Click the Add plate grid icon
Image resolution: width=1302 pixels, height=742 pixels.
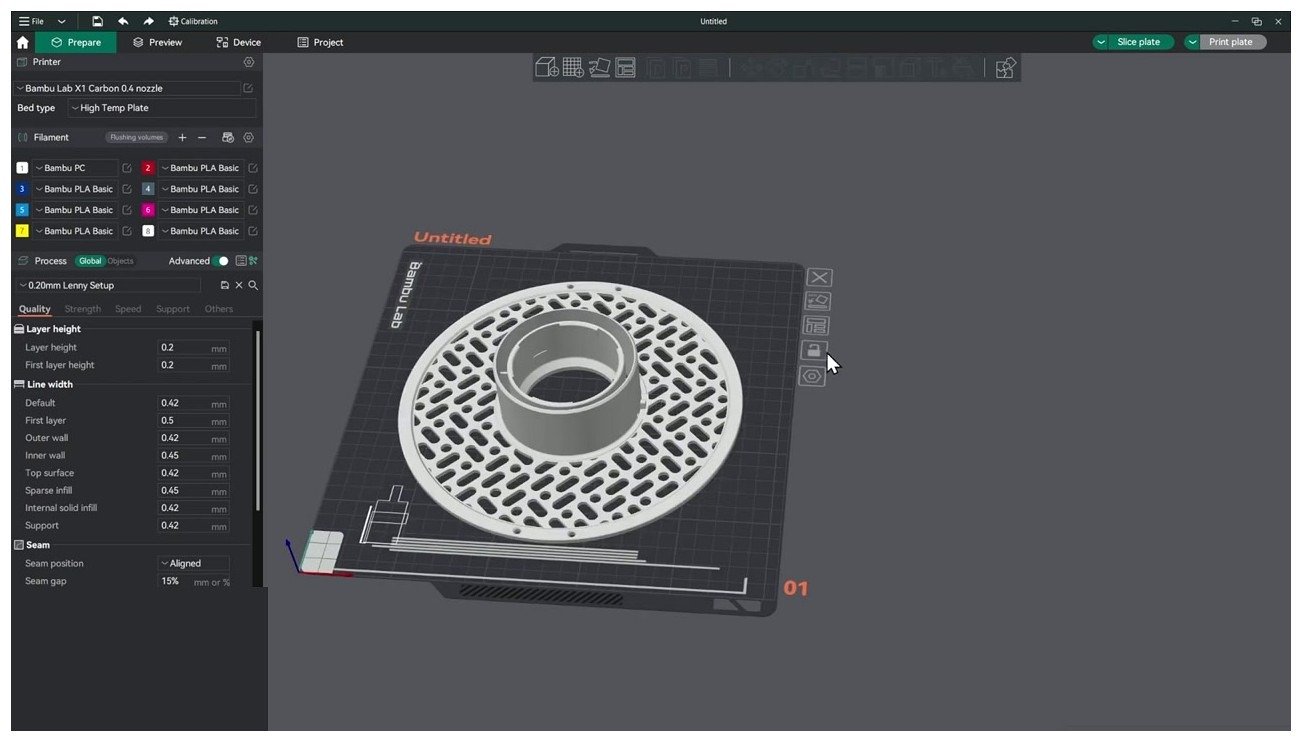pos(573,67)
